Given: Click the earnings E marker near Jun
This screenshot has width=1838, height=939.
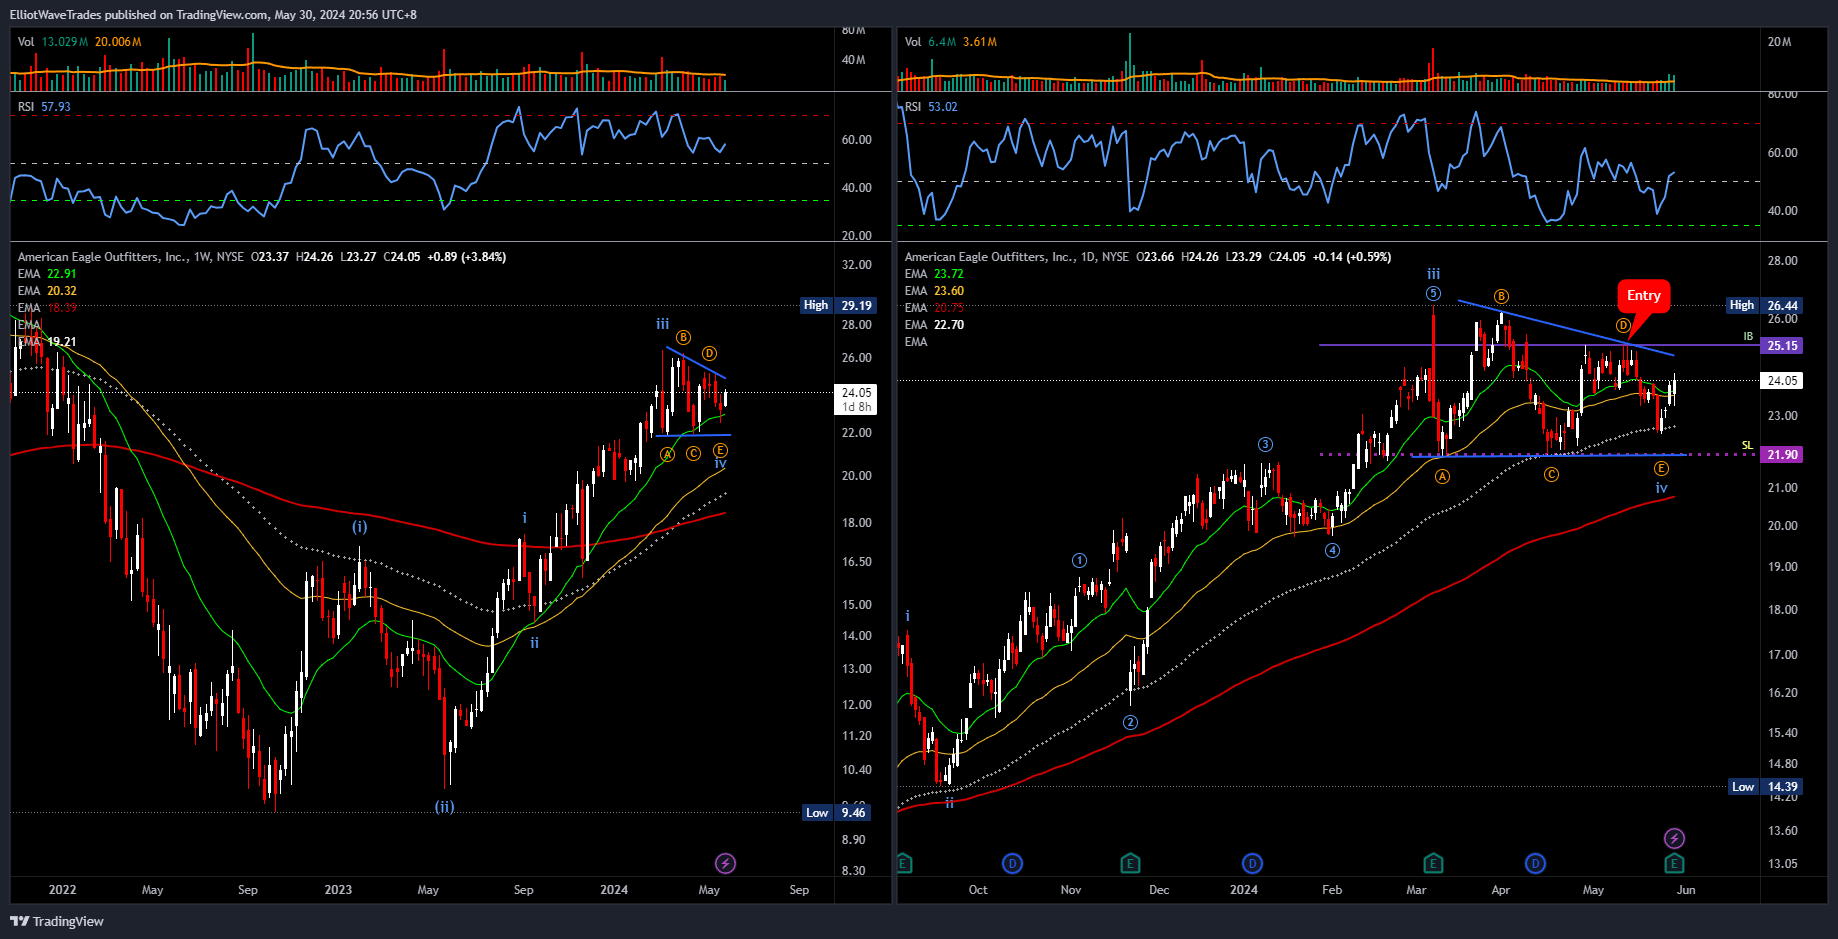Looking at the screenshot, I should coord(1674,863).
